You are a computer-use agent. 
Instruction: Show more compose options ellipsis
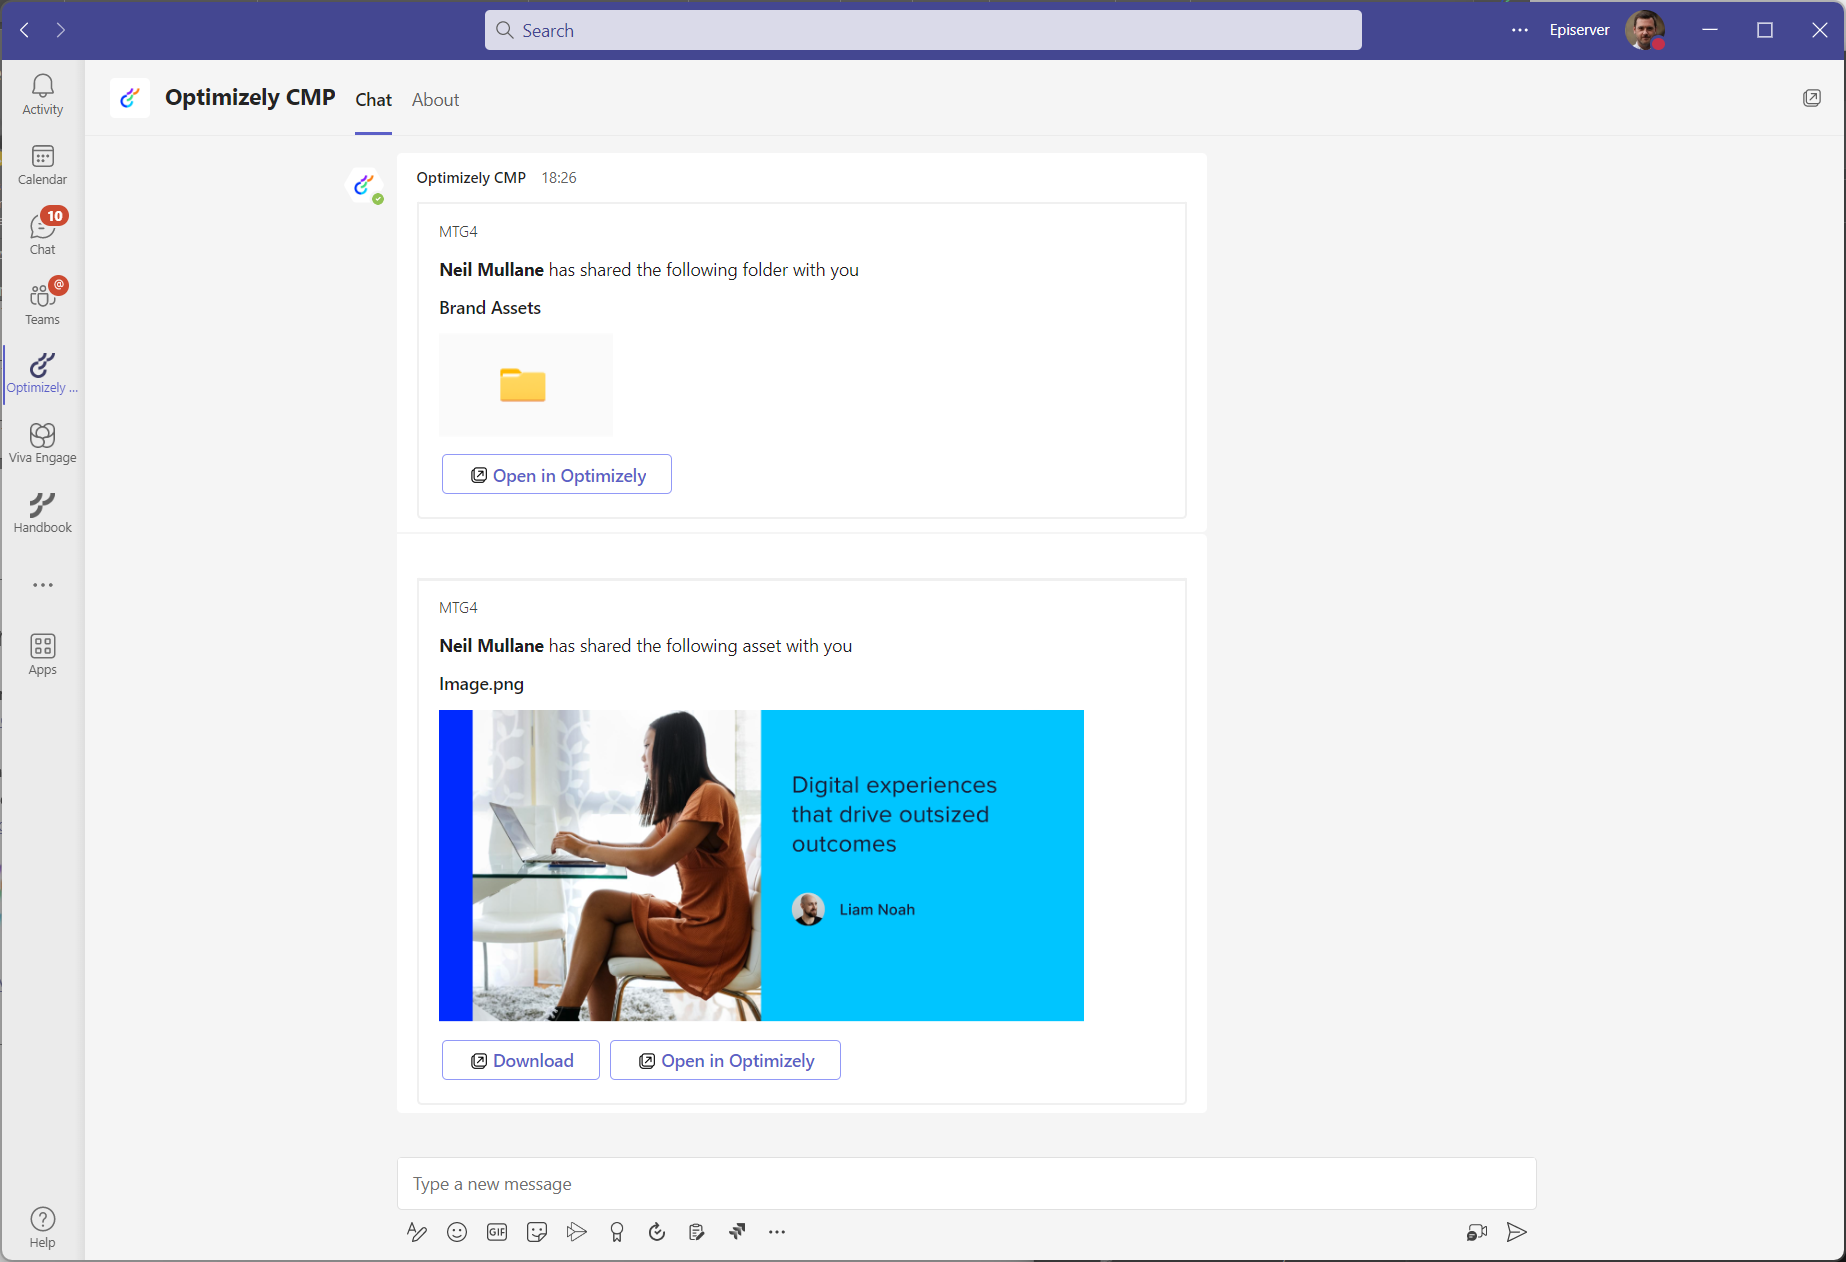click(777, 1232)
